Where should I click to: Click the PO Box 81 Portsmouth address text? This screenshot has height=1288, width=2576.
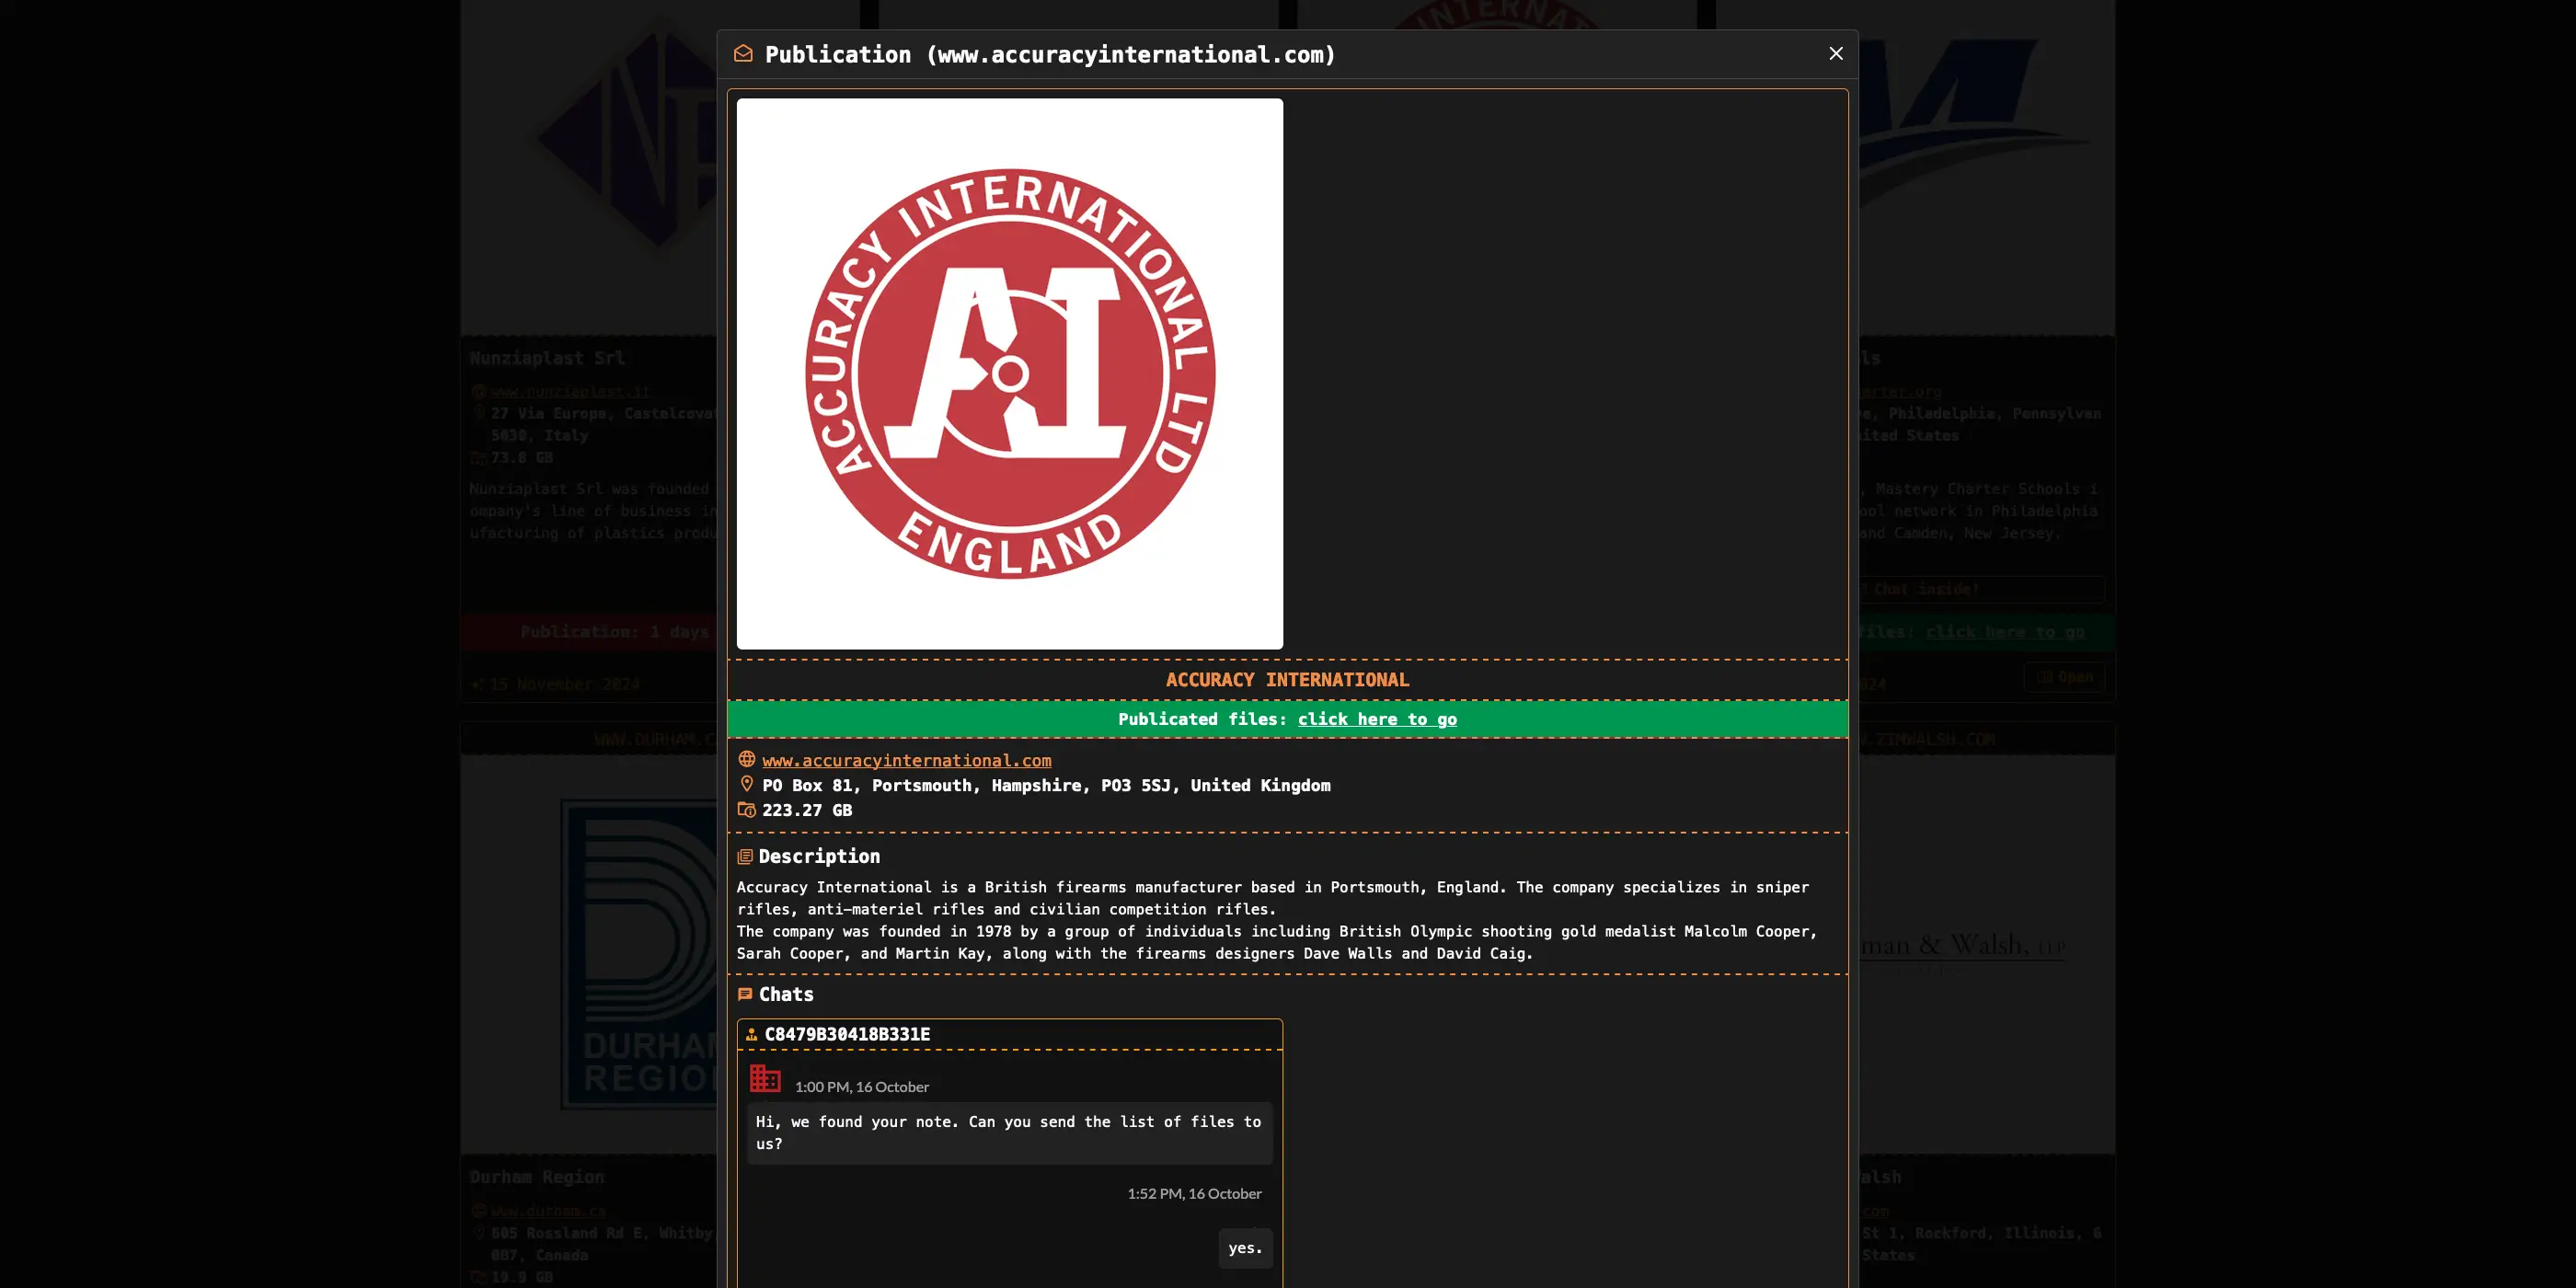point(1045,785)
